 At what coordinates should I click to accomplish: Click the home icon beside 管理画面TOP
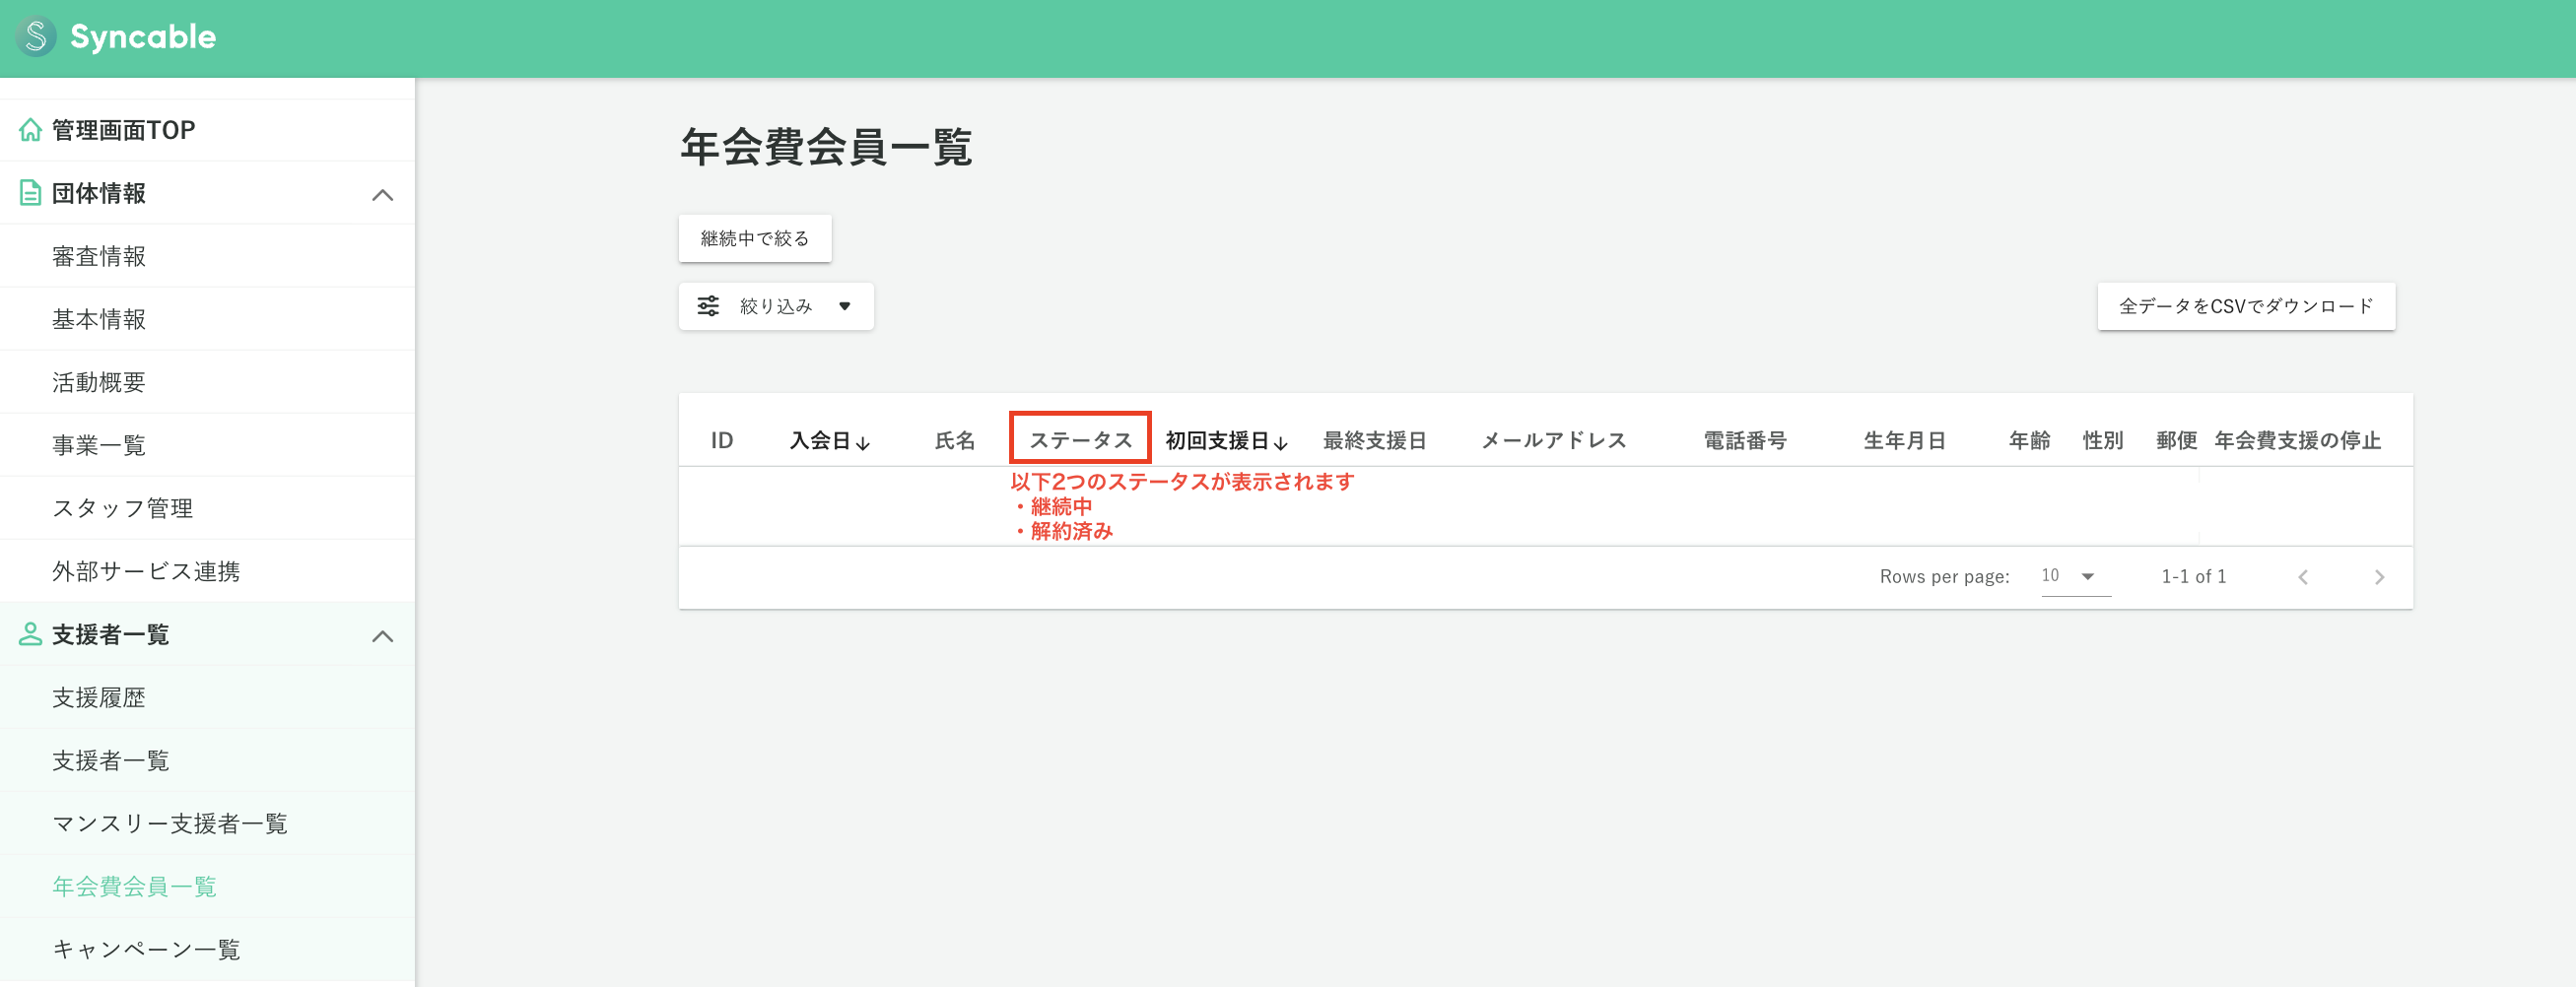(x=31, y=130)
